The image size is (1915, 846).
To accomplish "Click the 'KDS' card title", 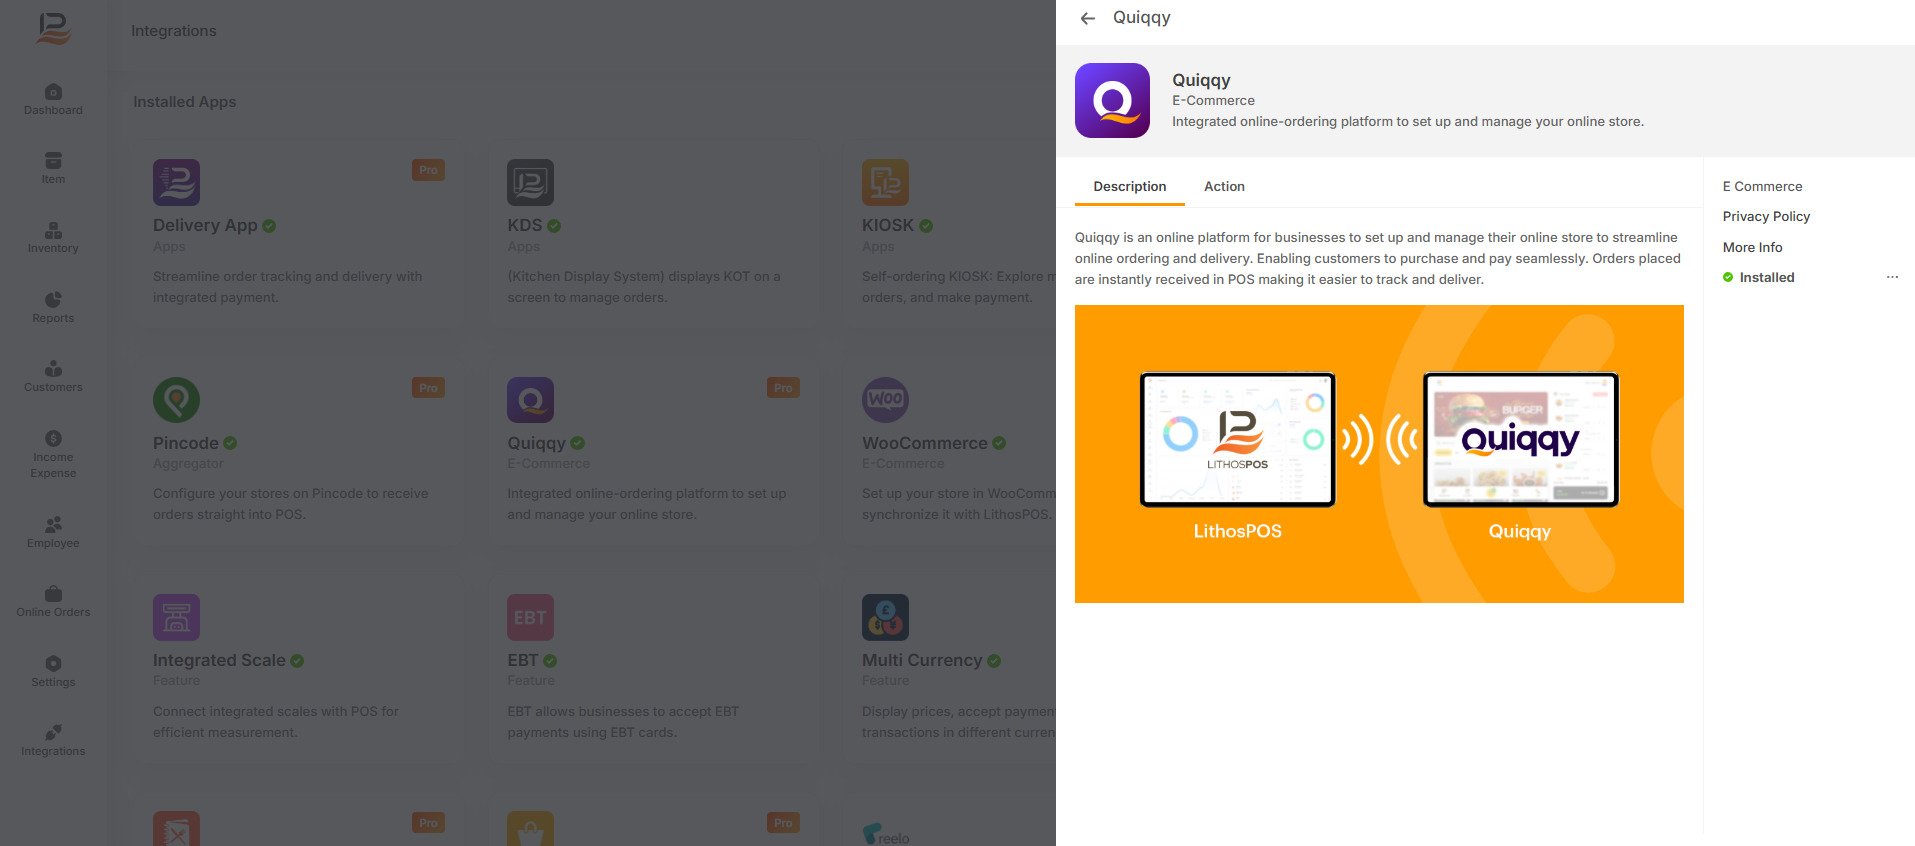I will click(524, 225).
